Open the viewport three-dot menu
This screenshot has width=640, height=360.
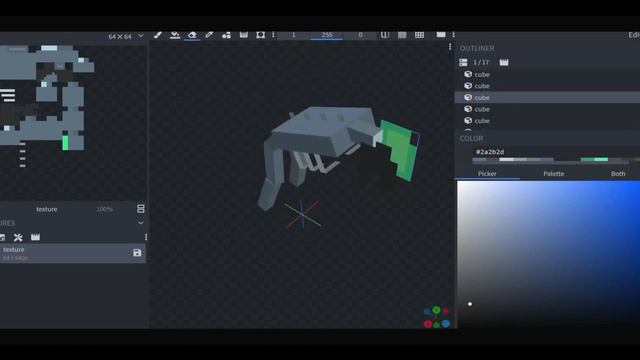pos(450,47)
